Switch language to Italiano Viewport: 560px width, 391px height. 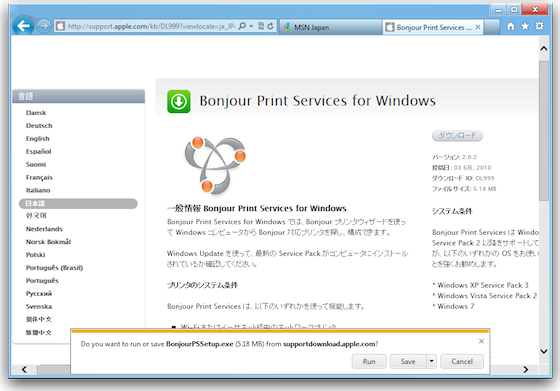(38, 190)
